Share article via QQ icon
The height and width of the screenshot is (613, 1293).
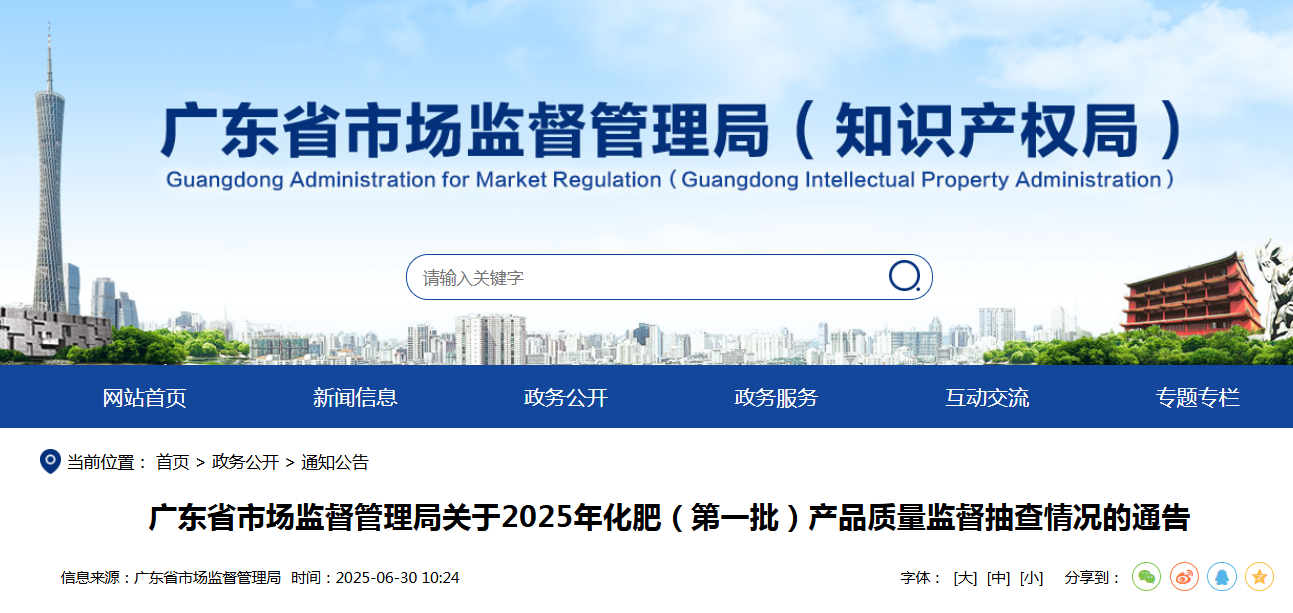point(1222,577)
